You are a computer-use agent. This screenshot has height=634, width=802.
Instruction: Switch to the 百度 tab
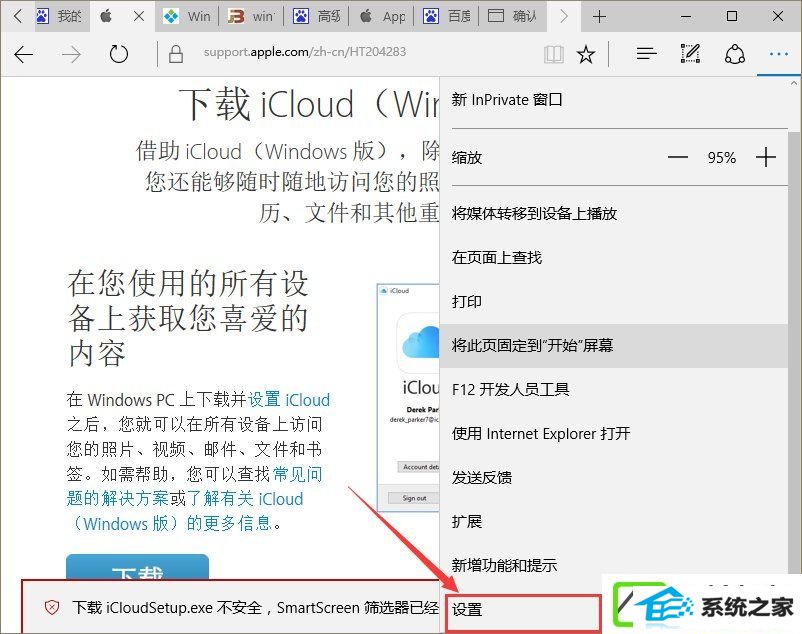pos(447,16)
